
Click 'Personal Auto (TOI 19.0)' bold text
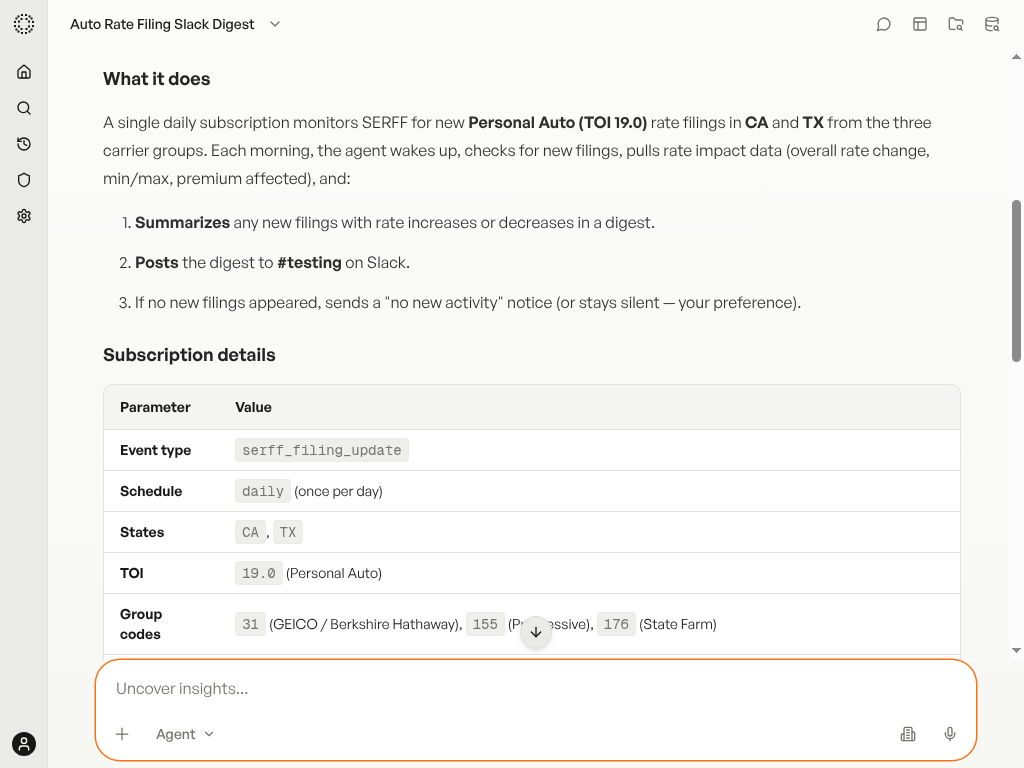(x=558, y=123)
